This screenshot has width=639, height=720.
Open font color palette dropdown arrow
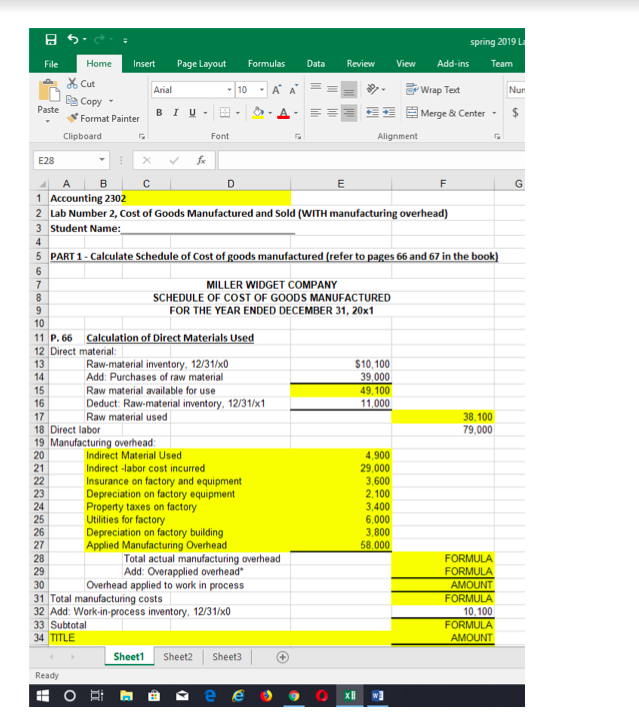pos(296,113)
